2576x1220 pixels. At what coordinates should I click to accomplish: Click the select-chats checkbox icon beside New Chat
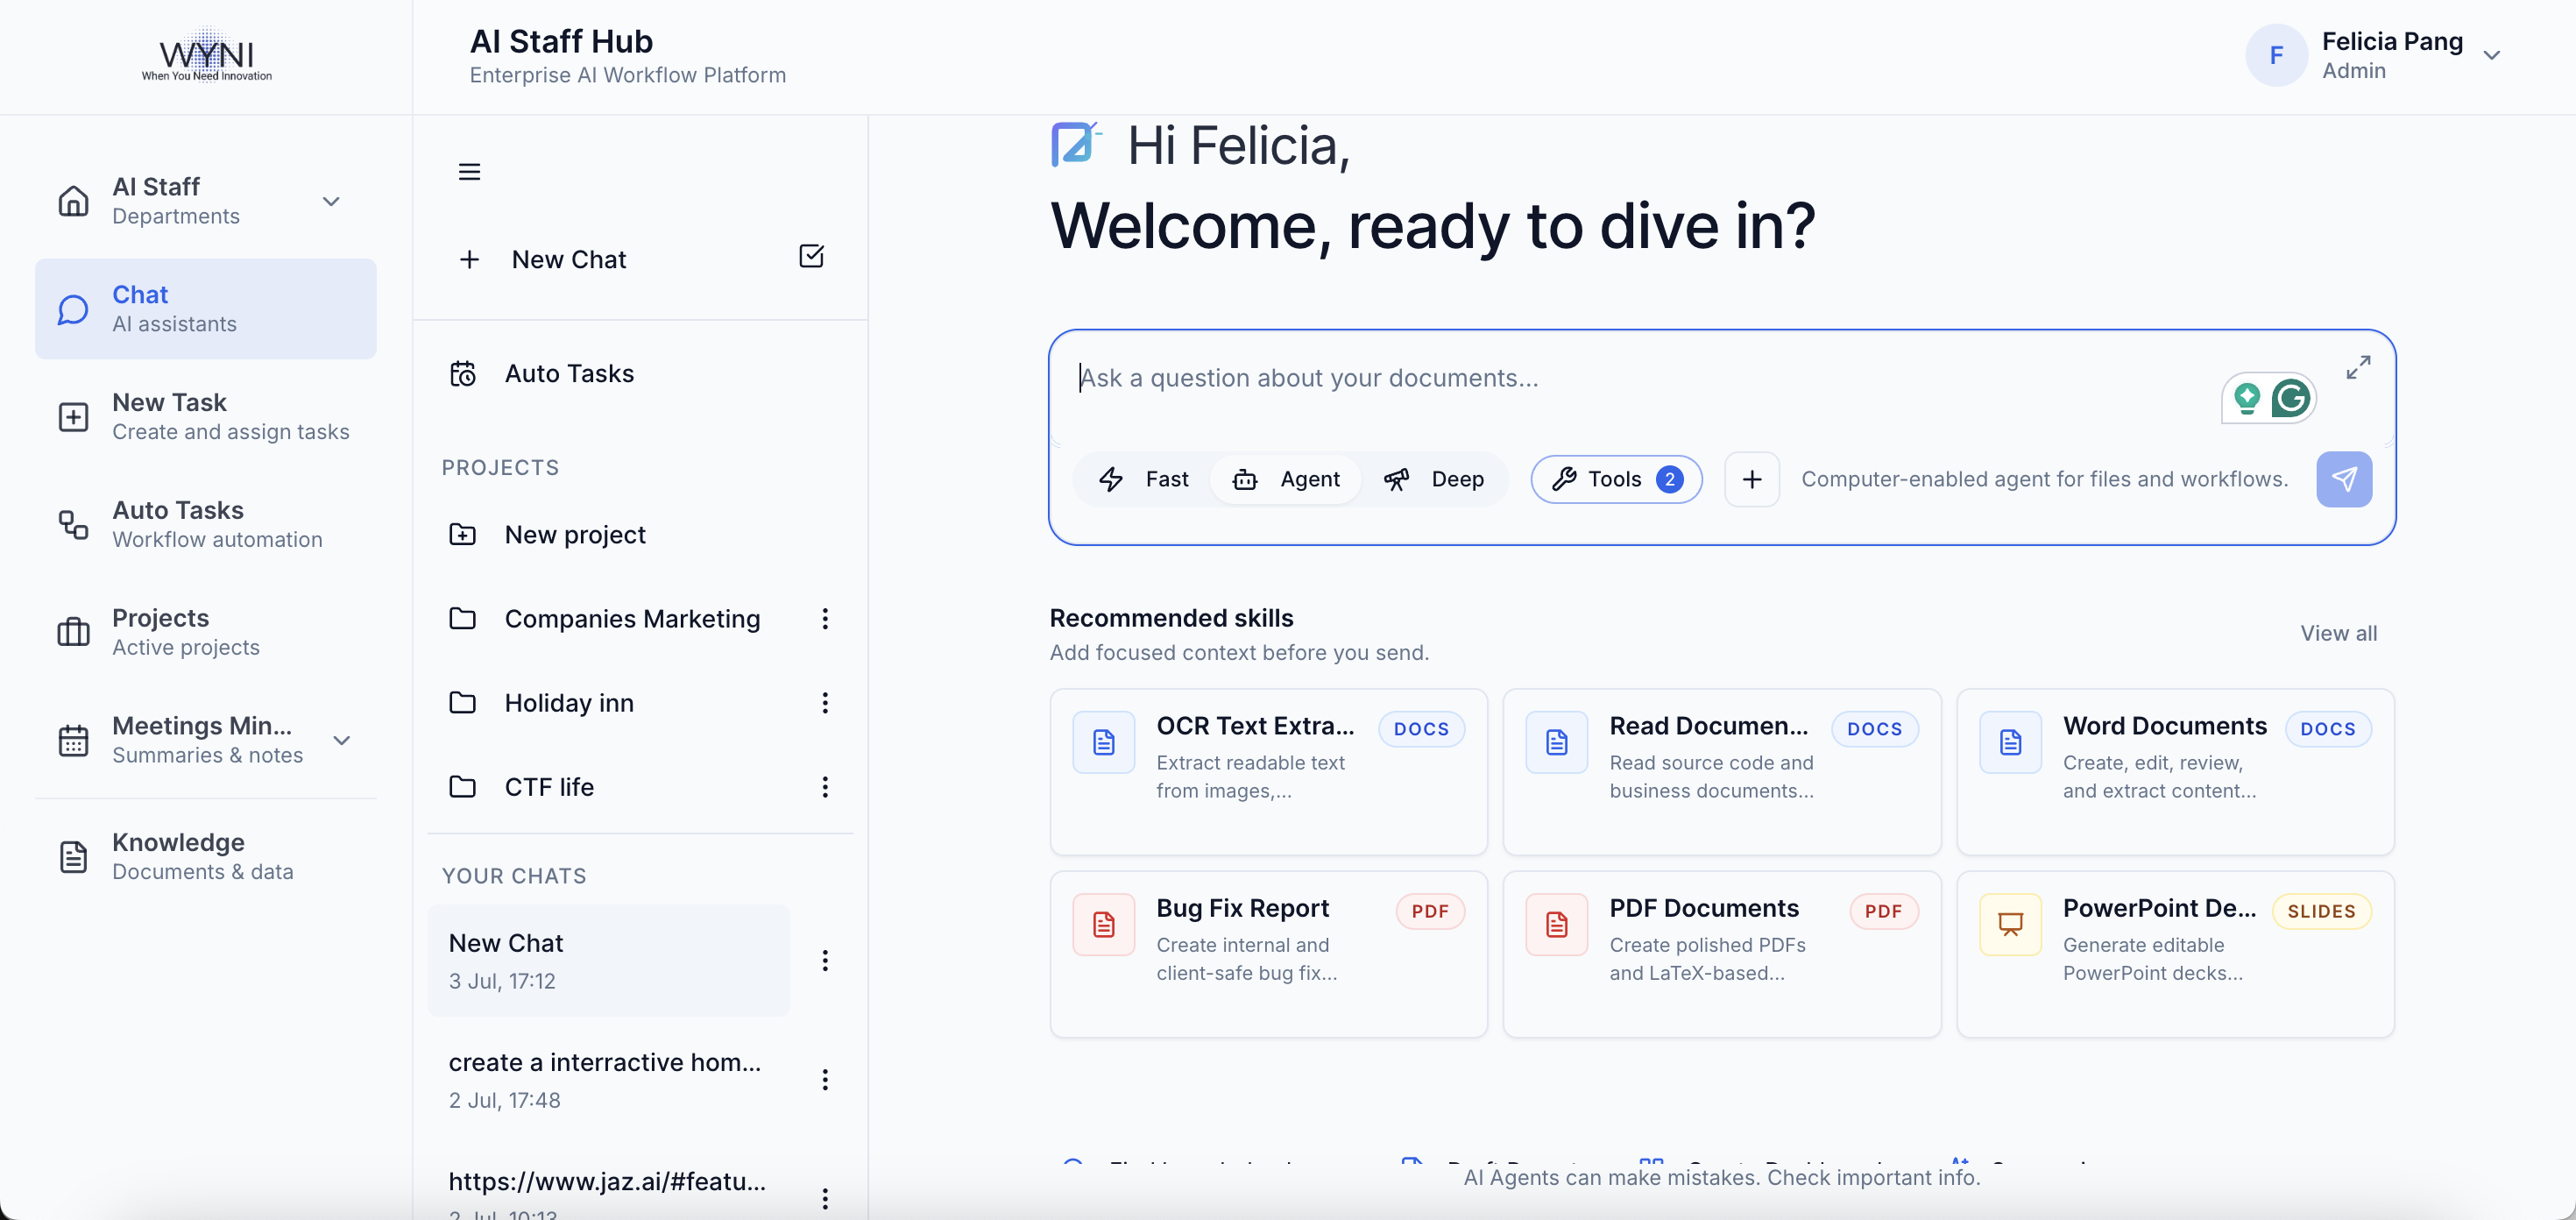click(x=811, y=256)
